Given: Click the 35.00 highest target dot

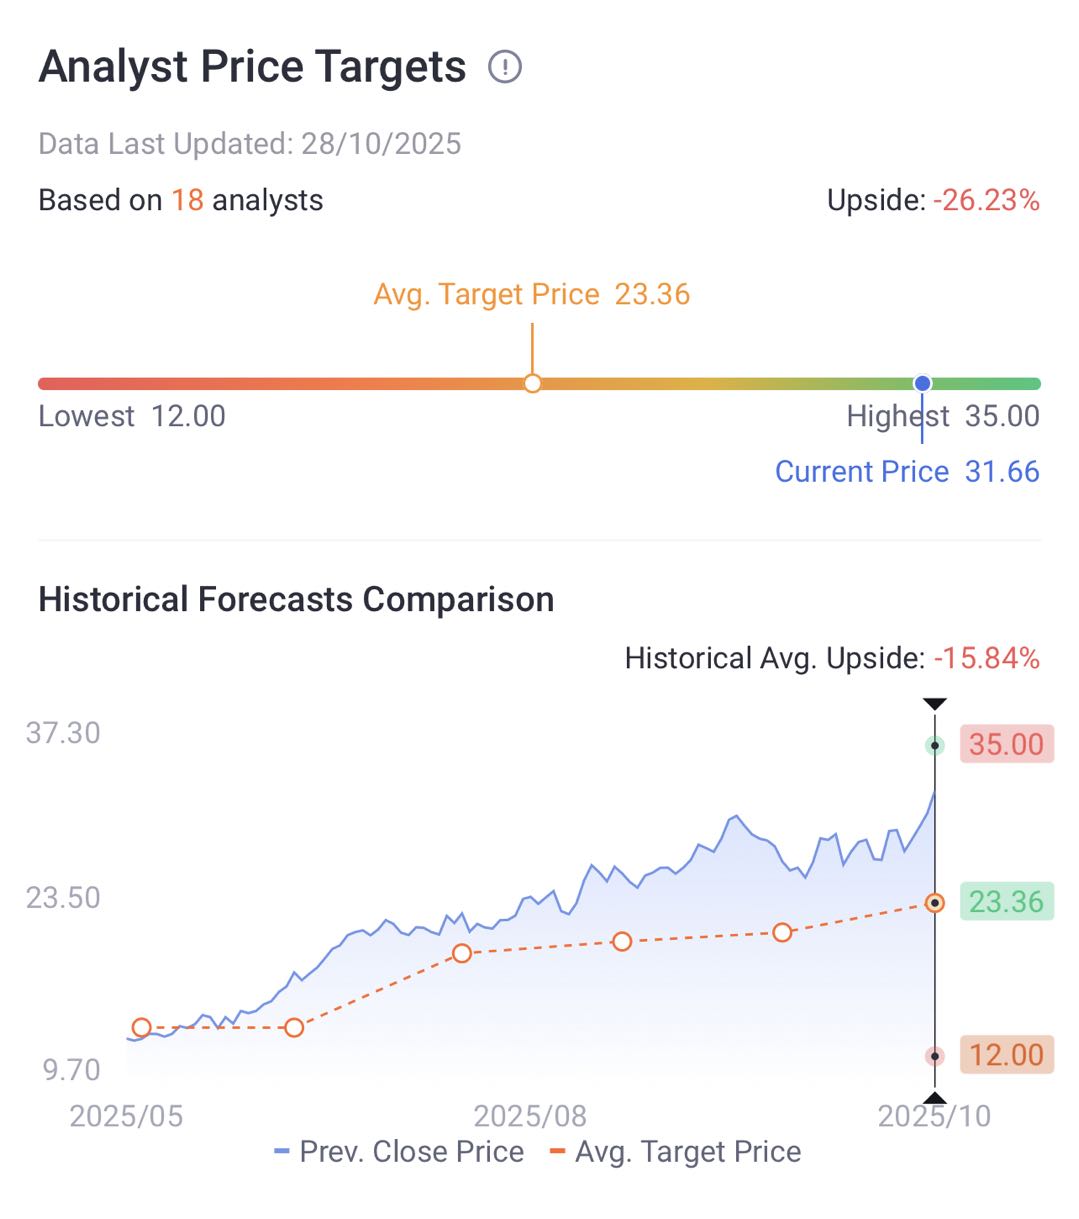Looking at the screenshot, I should click(935, 745).
